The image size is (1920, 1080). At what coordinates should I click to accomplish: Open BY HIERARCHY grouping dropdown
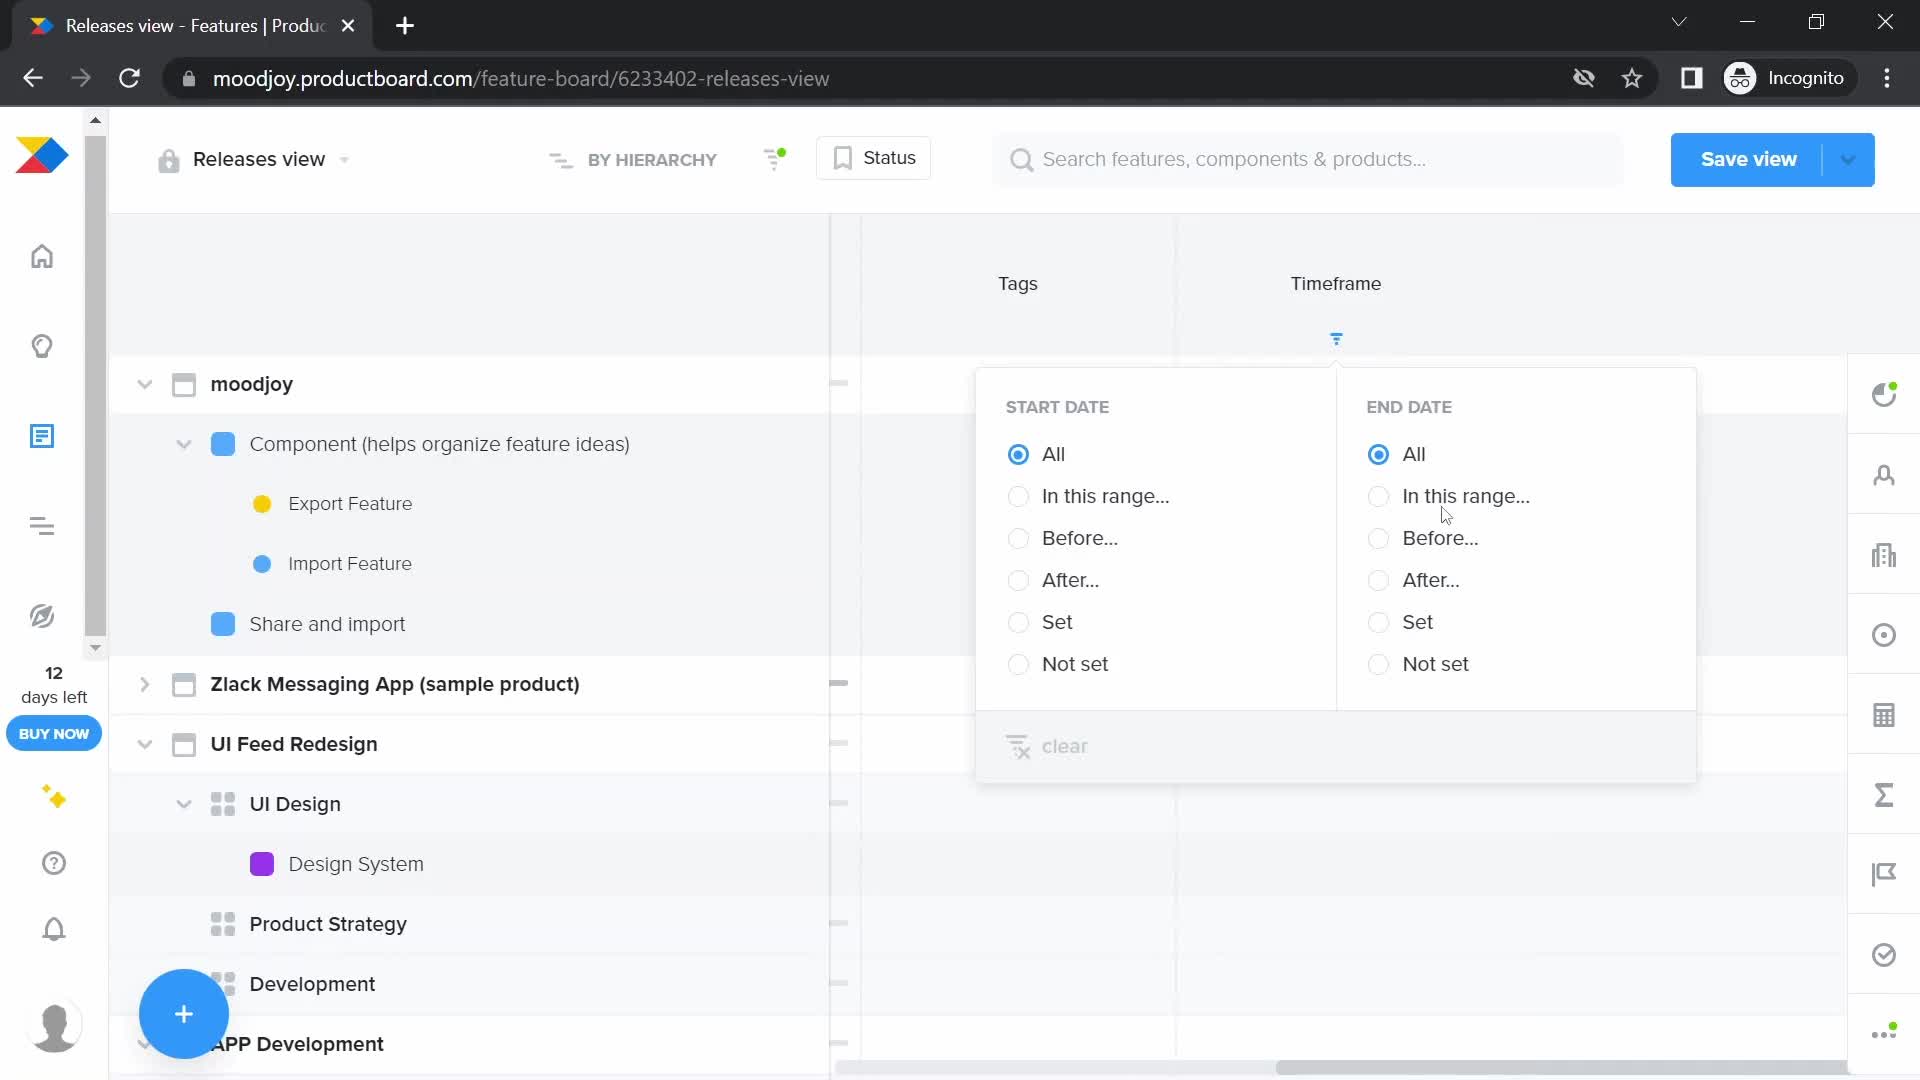pos(633,160)
